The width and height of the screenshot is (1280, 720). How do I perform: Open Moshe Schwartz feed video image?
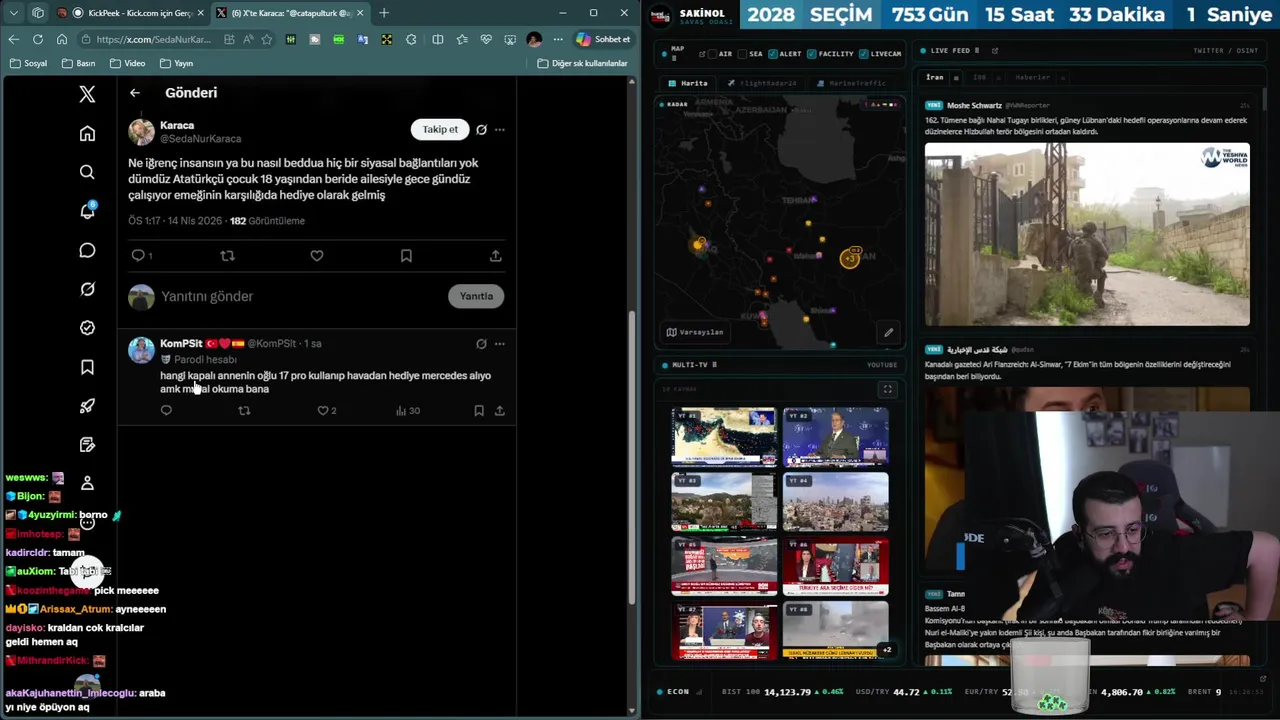[x=1087, y=235]
